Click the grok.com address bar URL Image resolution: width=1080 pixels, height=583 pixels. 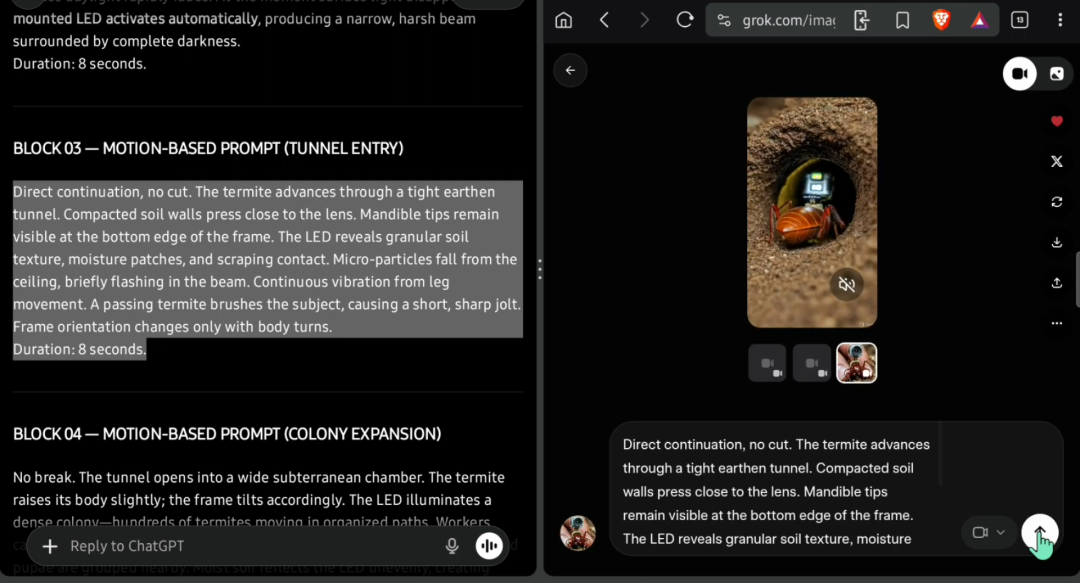click(789, 21)
